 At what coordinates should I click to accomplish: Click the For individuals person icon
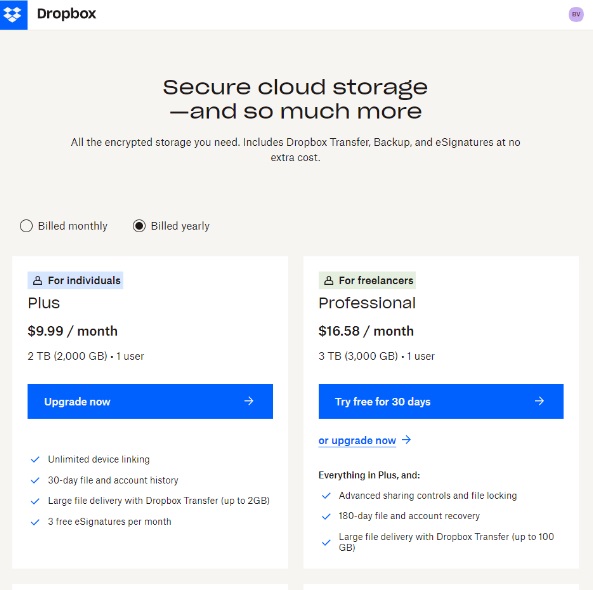(x=37, y=281)
